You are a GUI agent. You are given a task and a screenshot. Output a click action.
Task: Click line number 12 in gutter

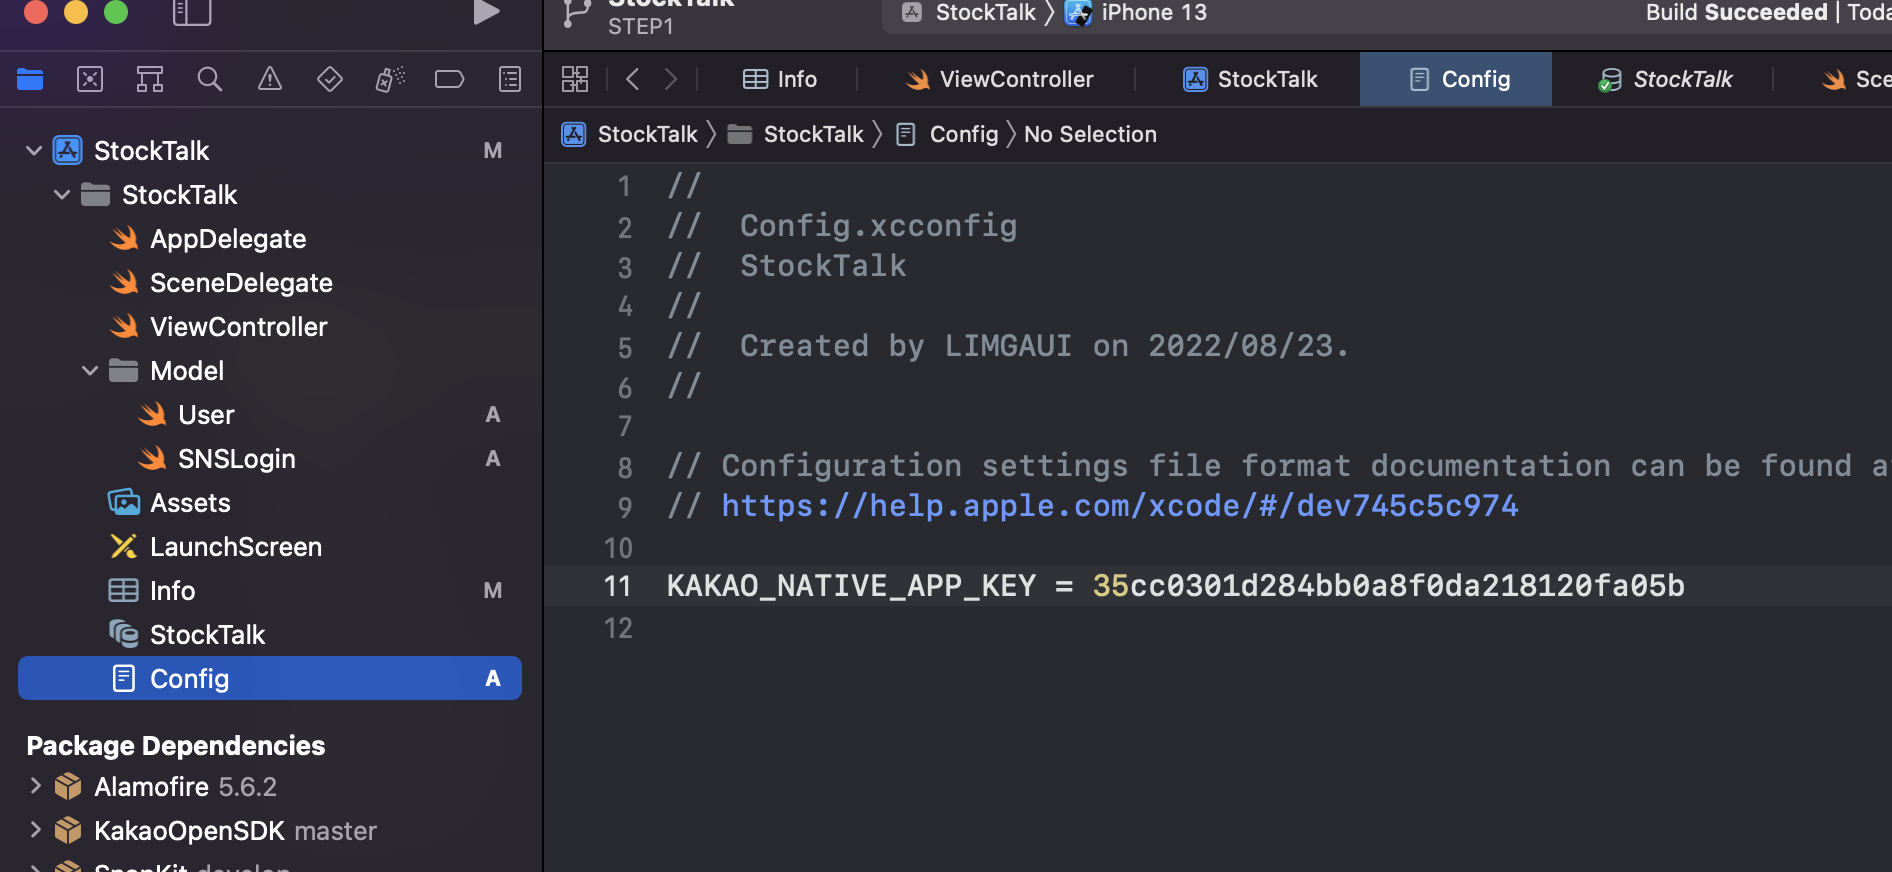pos(618,628)
